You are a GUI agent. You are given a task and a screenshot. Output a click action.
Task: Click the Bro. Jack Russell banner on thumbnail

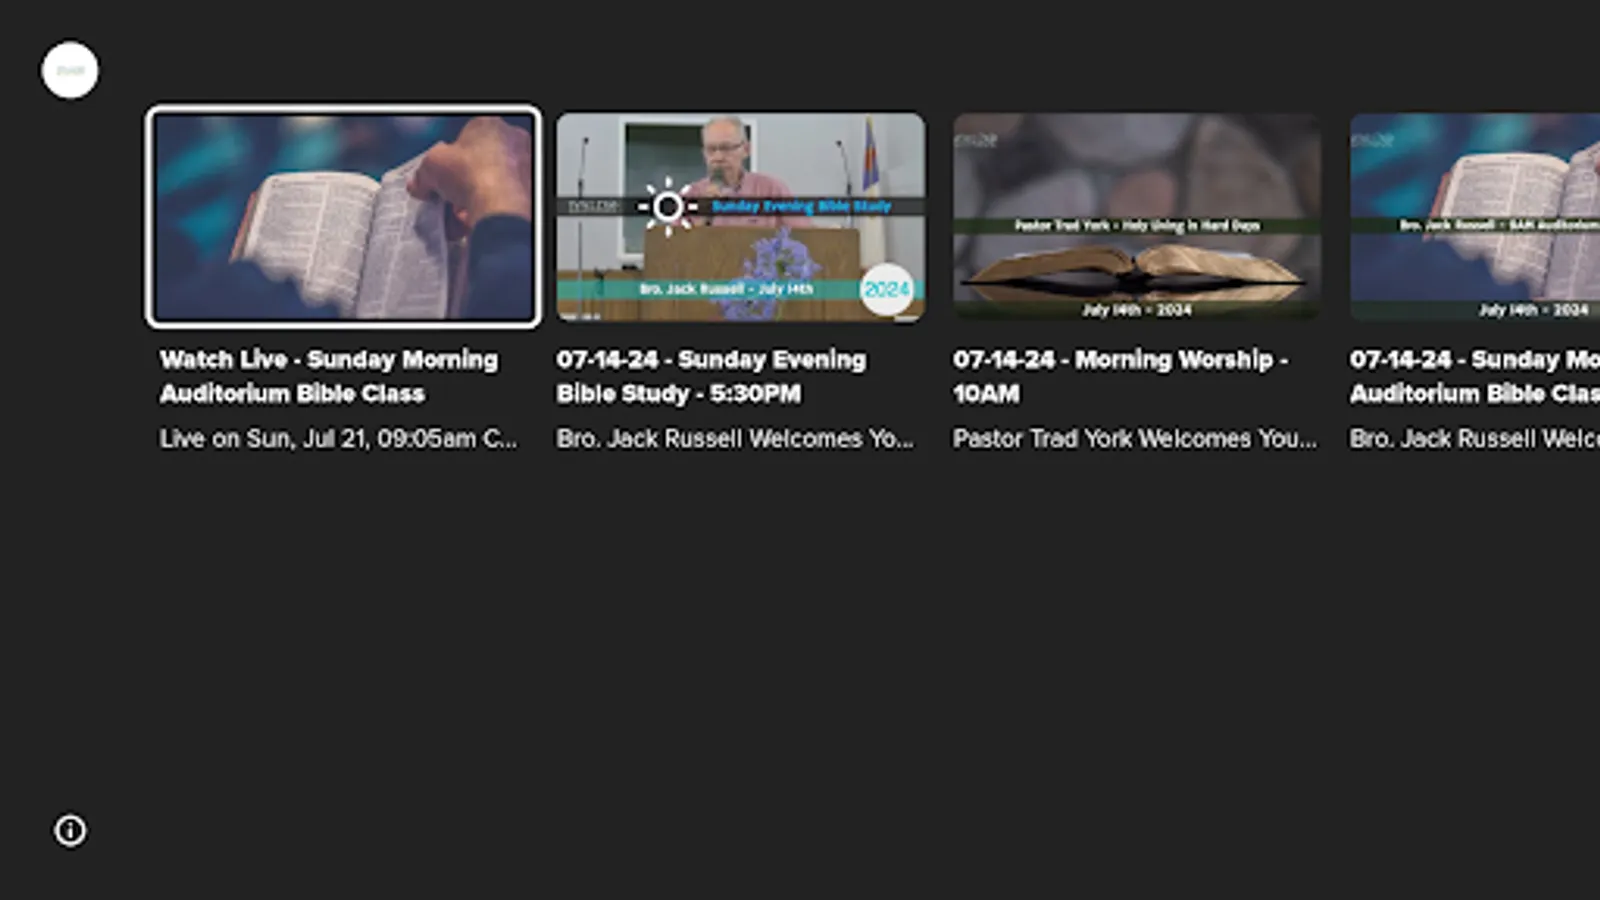pos(730,287)
